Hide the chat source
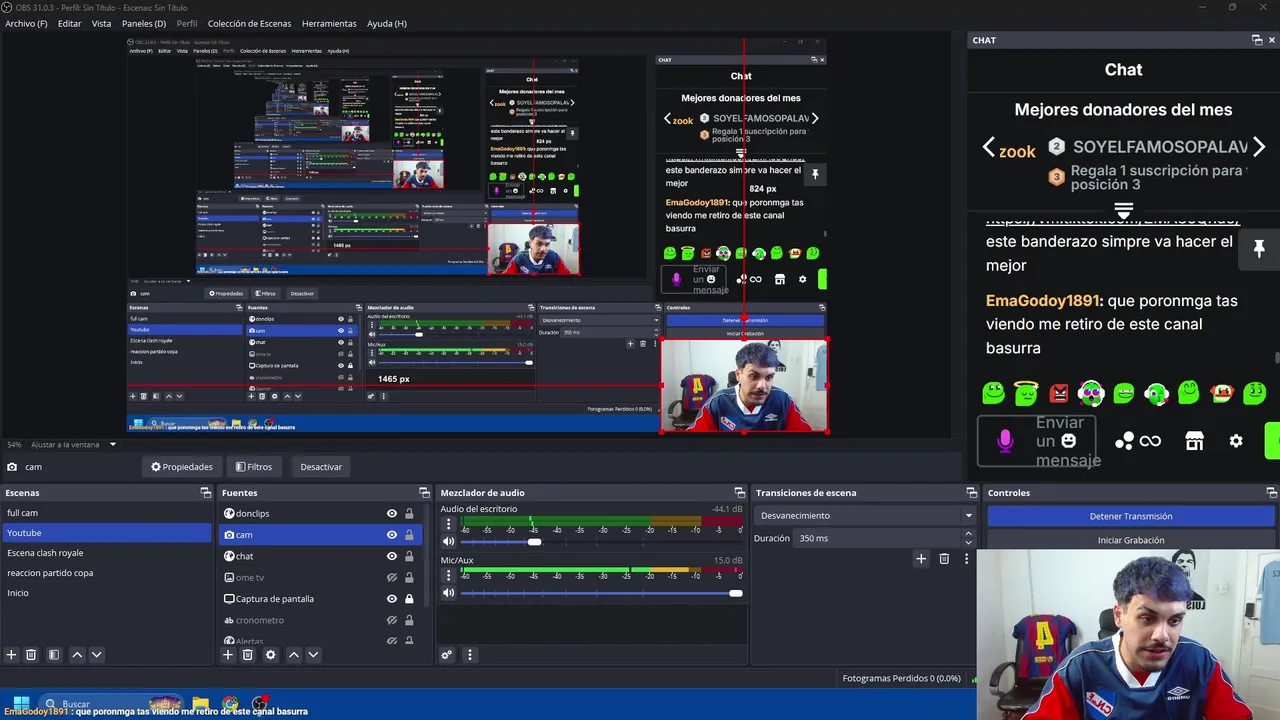Viewport: 1280px width, 720px height. coord(392,556)
